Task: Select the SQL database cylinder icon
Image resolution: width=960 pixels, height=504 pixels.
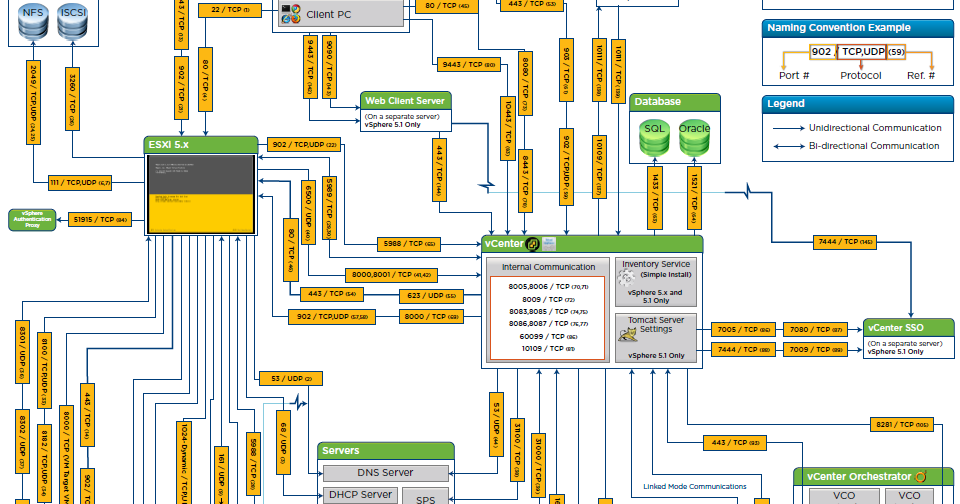Action: (654, 139)
